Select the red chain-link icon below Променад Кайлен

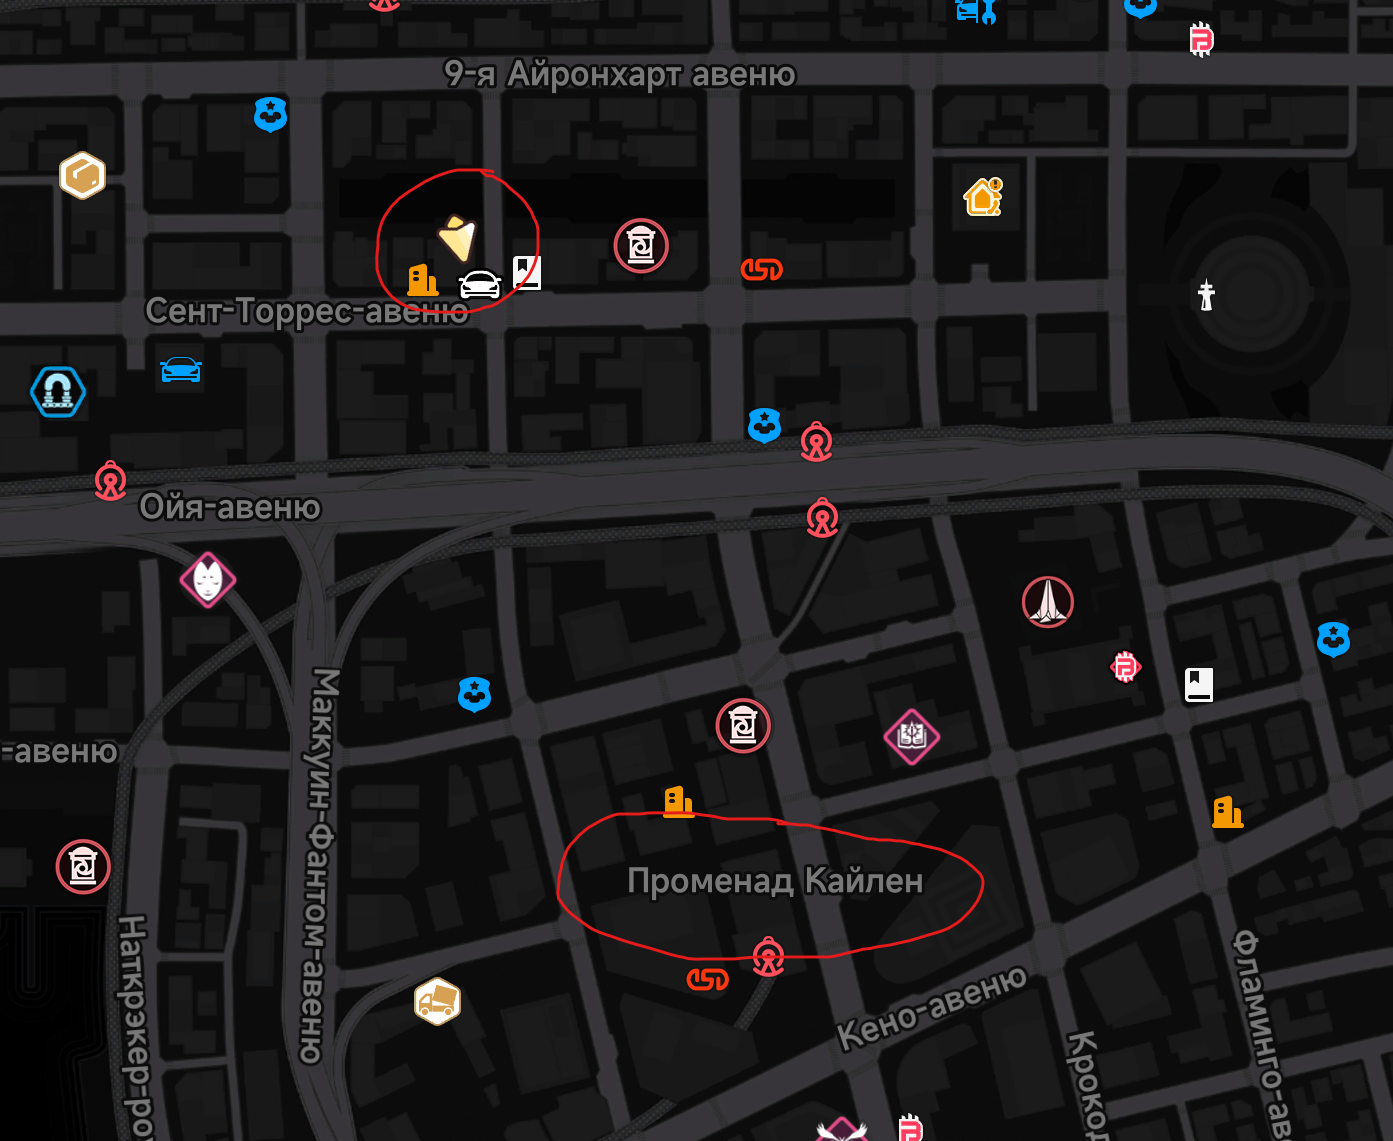(x=708, y=979)
